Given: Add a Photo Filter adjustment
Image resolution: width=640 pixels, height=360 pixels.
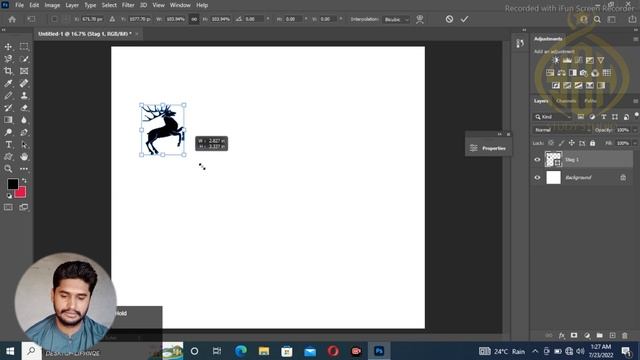Looking at the screenshot, I should tap(584, 73).
